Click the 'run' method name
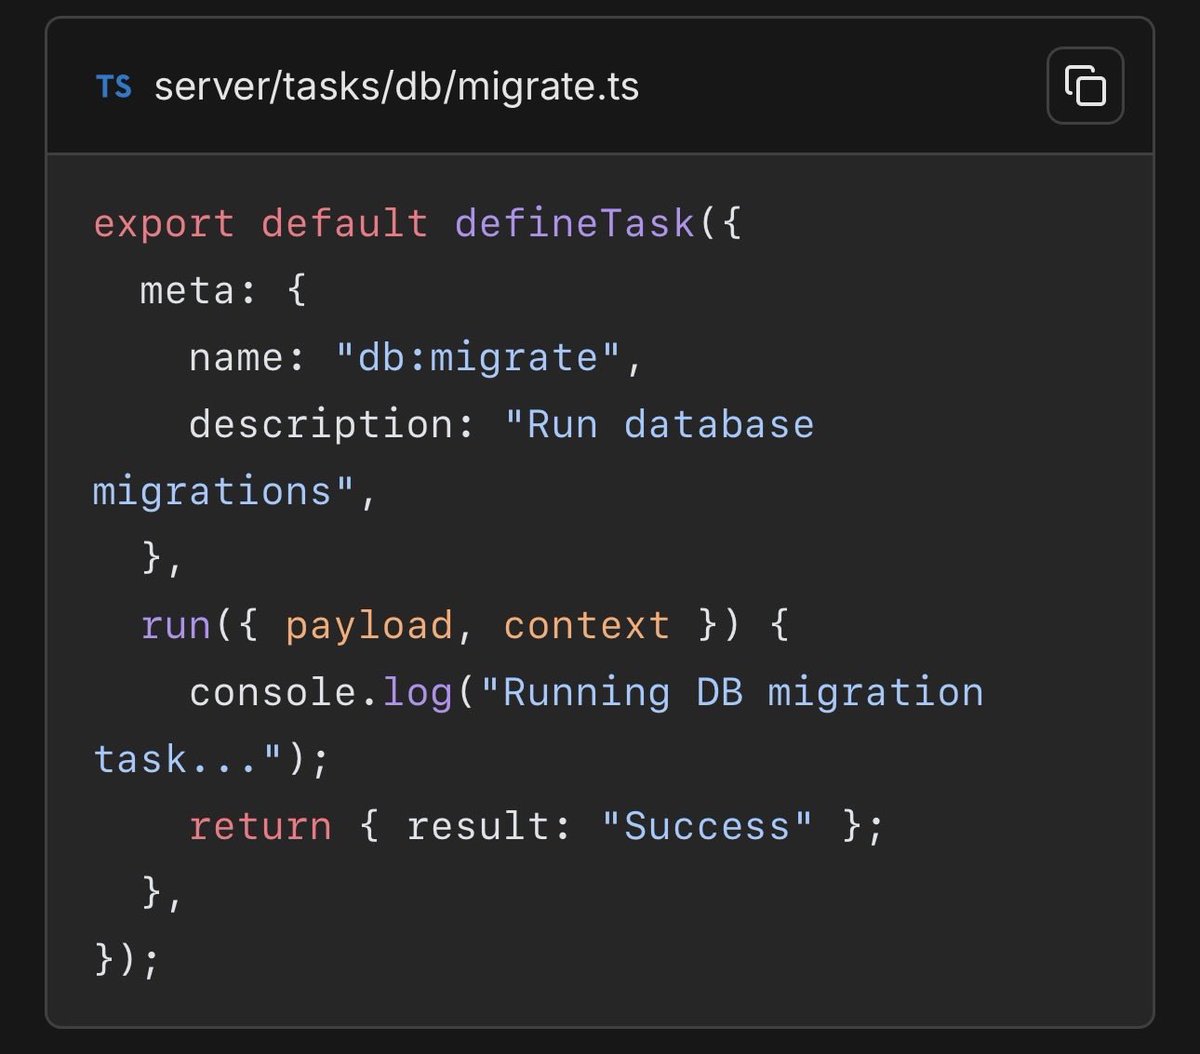Image resolution: width=1200 pixels, height=1054 pixels. (x=175, y=625)
